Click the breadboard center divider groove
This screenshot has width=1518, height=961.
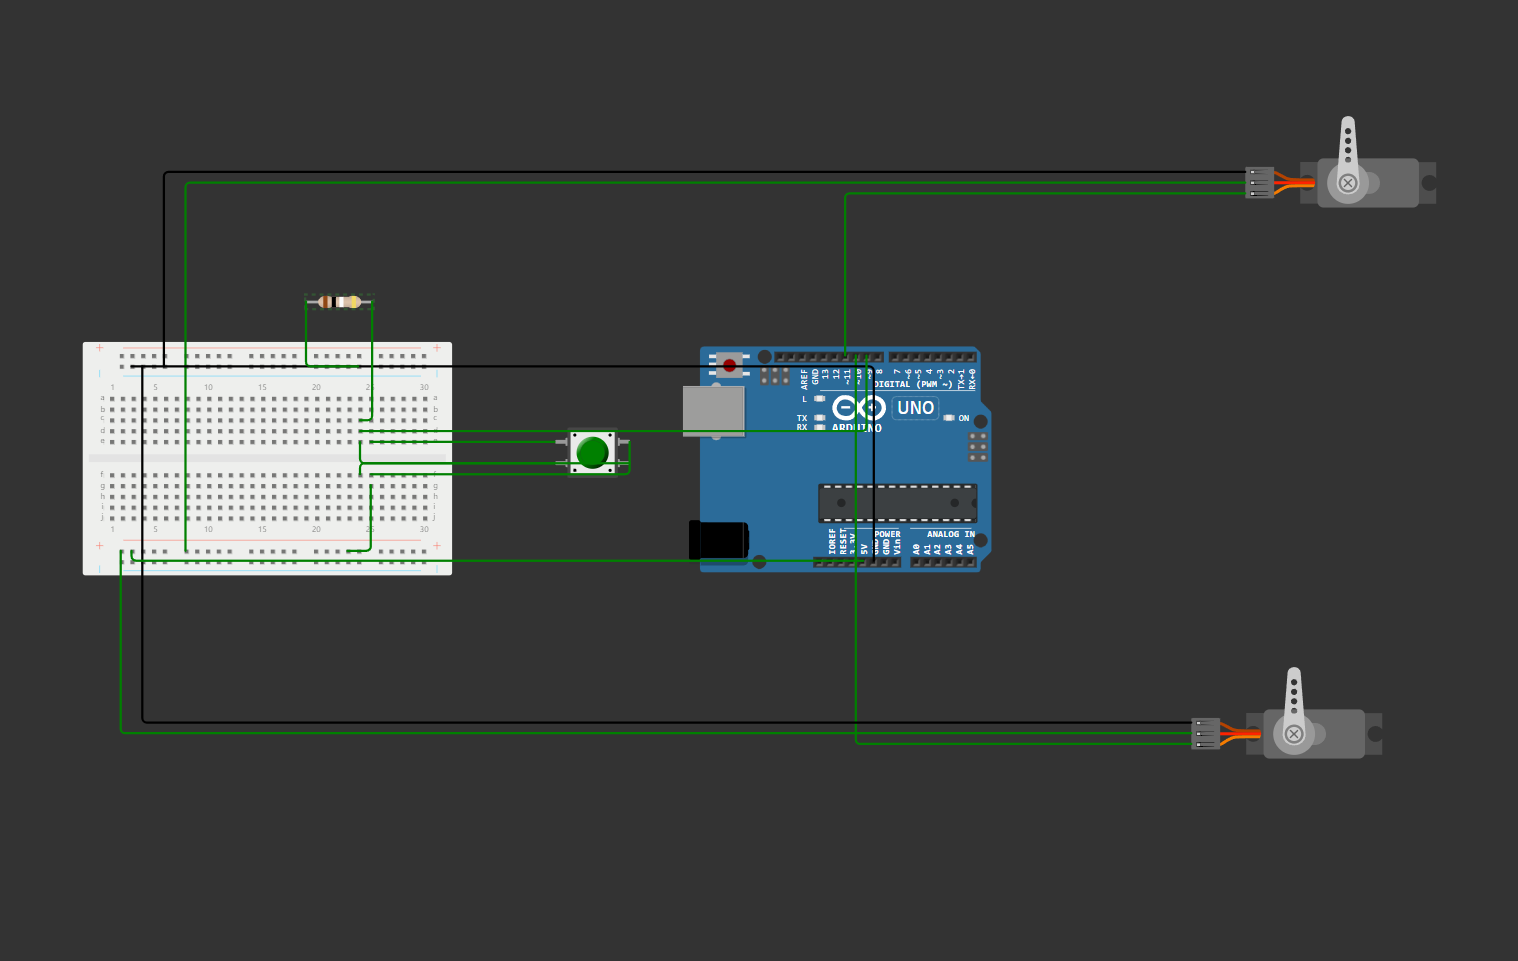(267, 458)
